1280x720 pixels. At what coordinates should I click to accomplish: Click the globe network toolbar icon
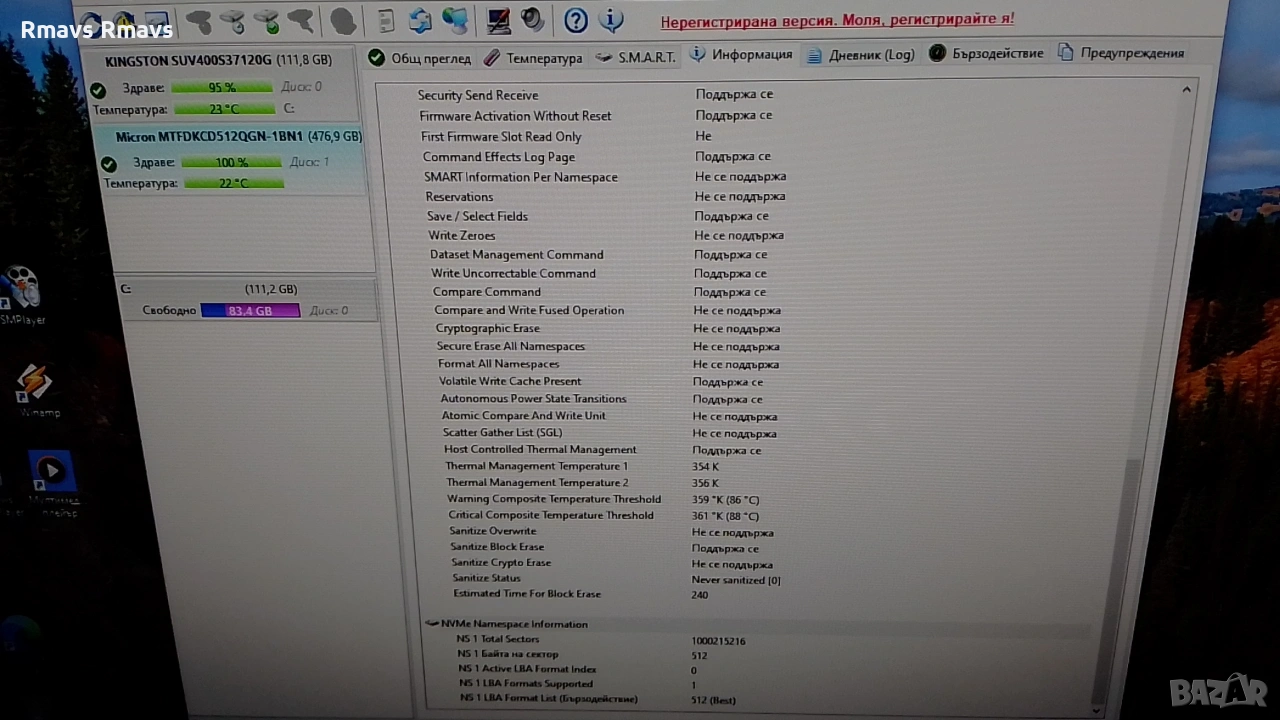455,20
